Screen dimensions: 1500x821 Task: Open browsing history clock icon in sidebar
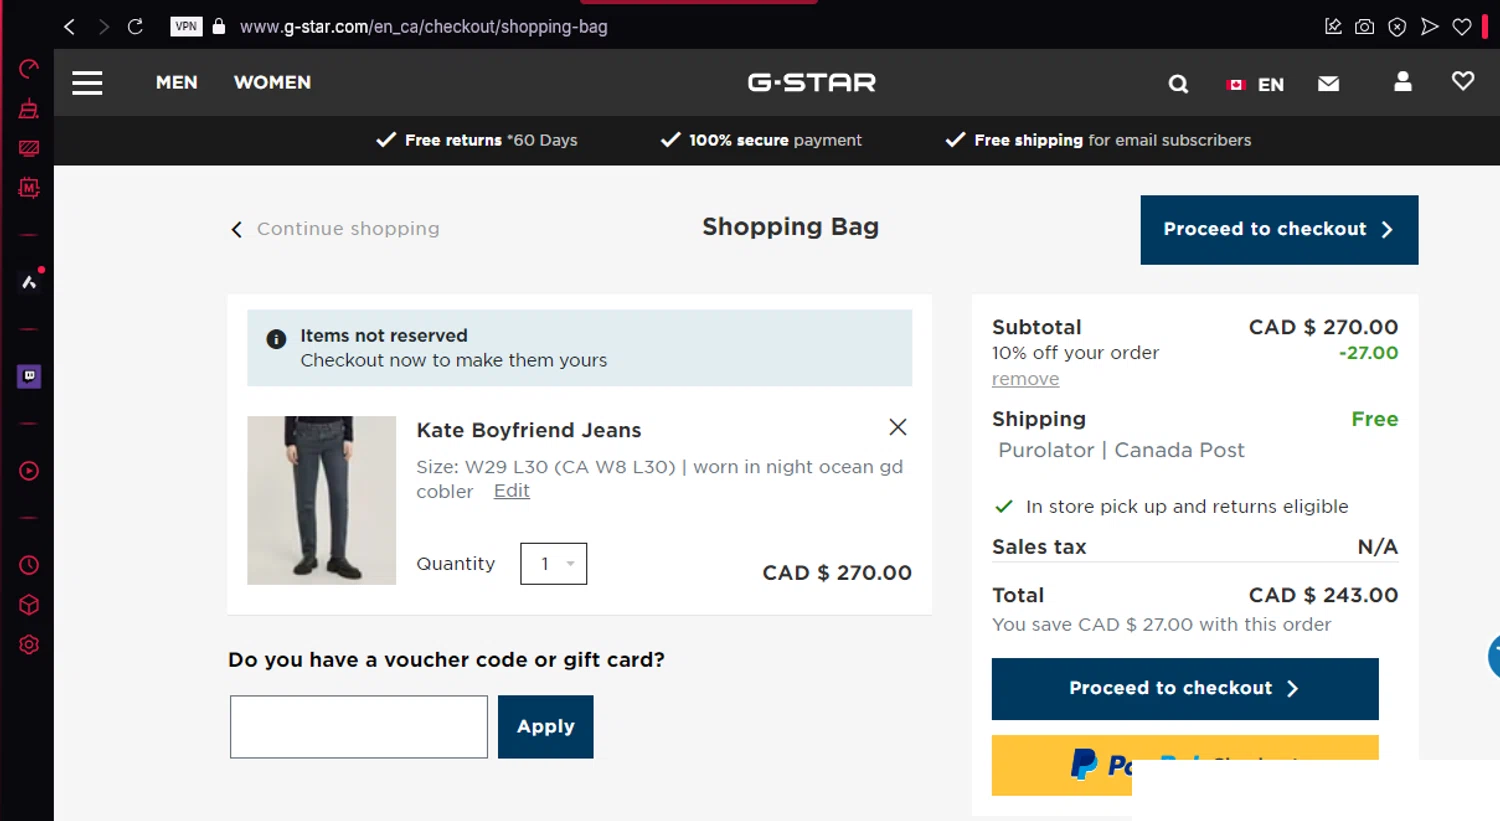pos(29,565)
